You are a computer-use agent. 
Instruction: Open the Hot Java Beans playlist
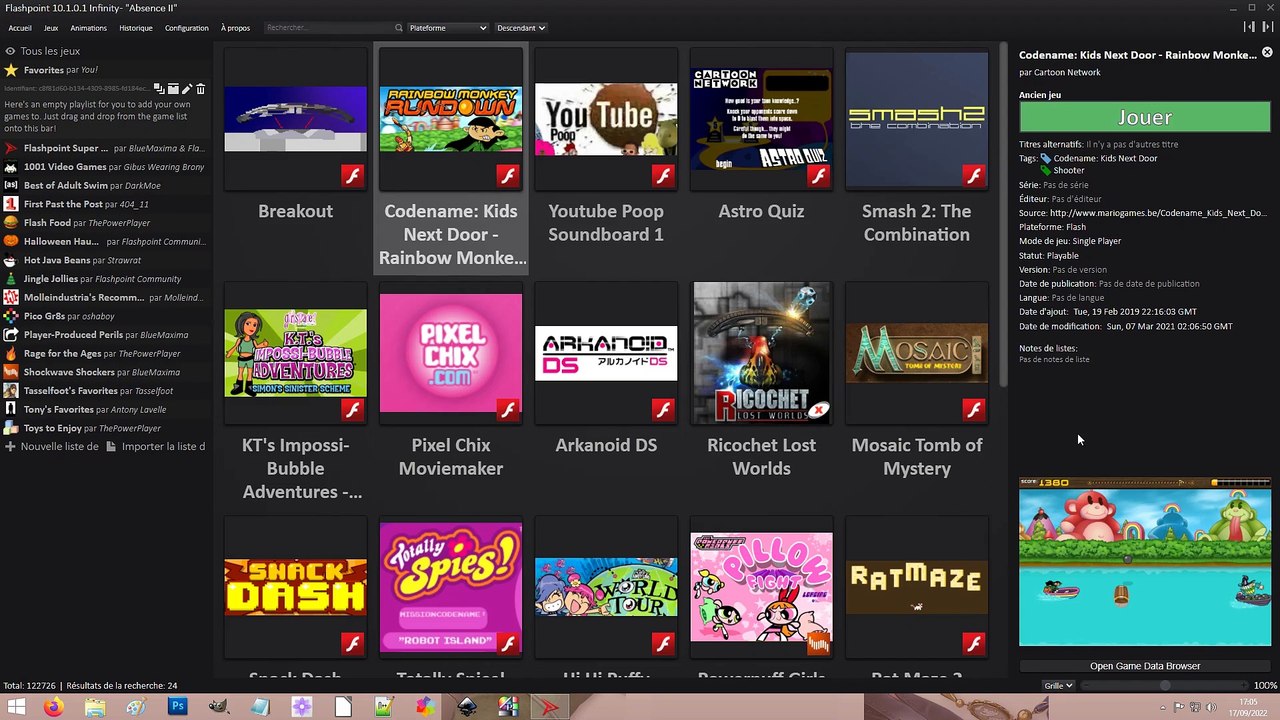click(107, 260)
